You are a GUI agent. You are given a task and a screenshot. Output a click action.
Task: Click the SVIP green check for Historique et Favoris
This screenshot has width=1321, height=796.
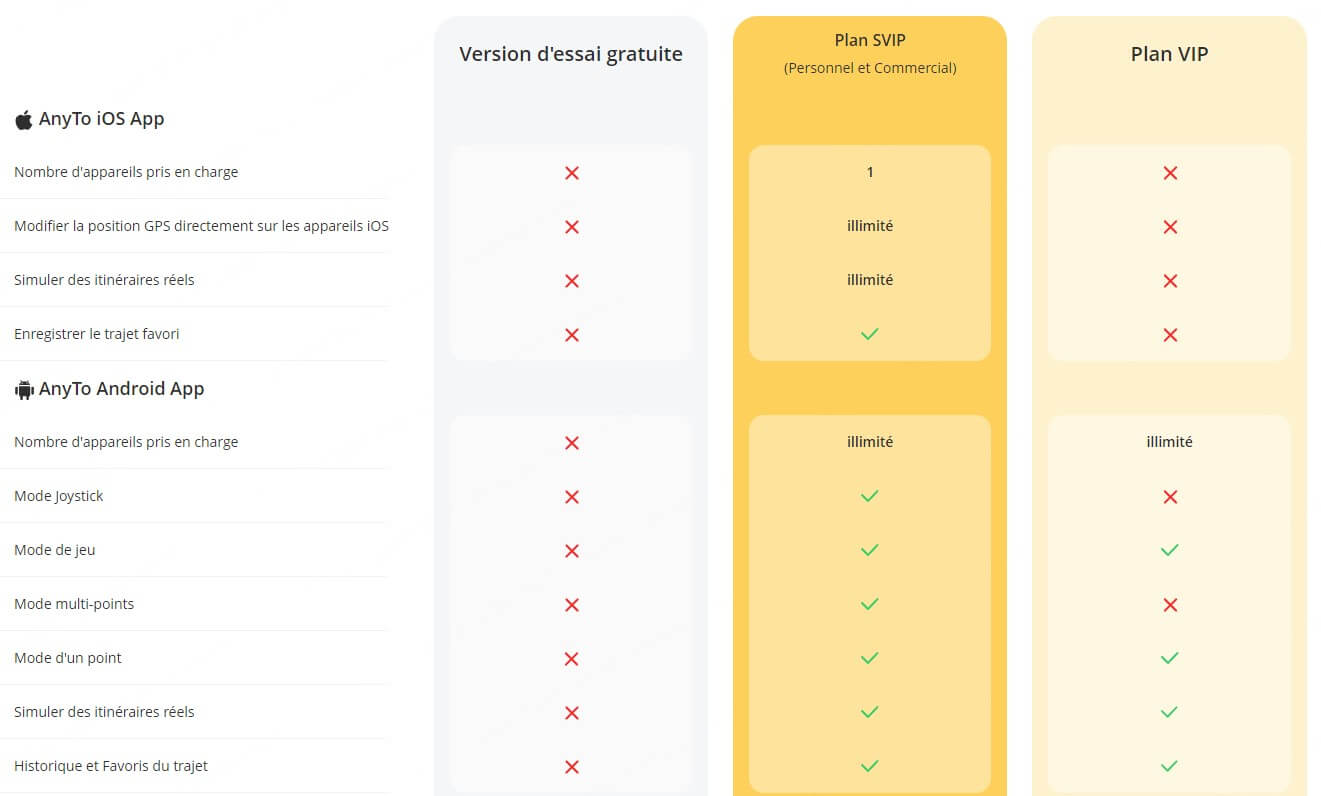pyautogui.click(x=870, y=766)
